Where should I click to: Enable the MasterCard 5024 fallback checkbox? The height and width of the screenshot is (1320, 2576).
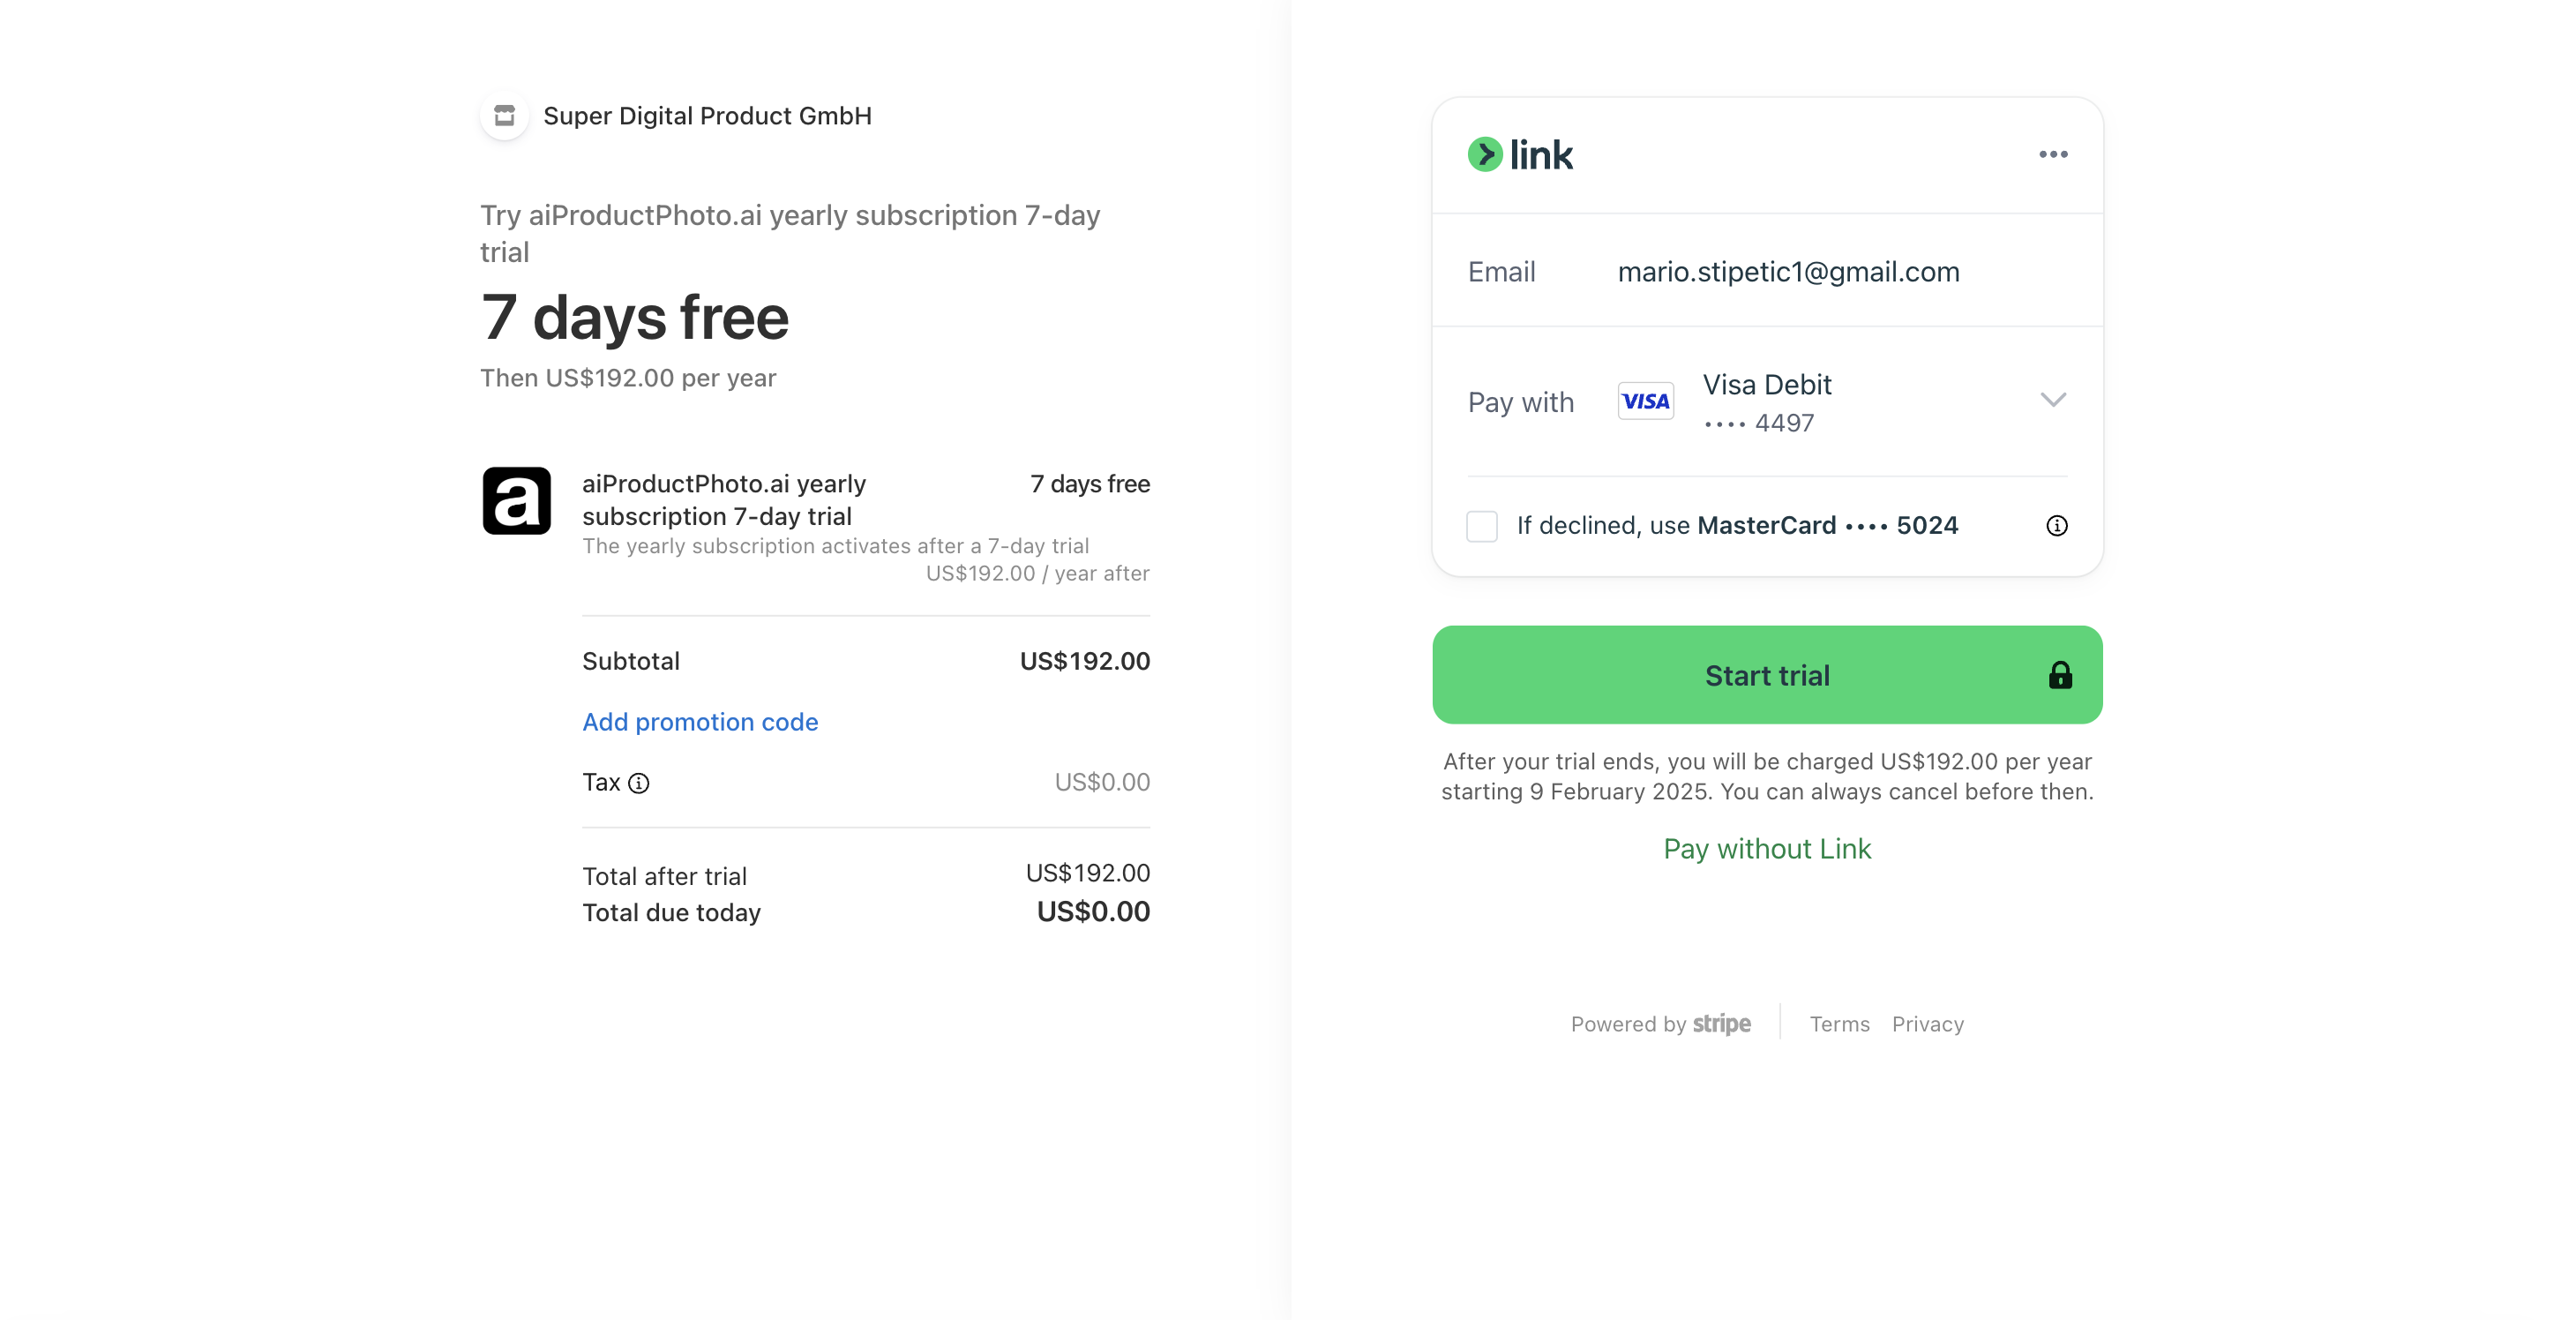point(1482,526)
